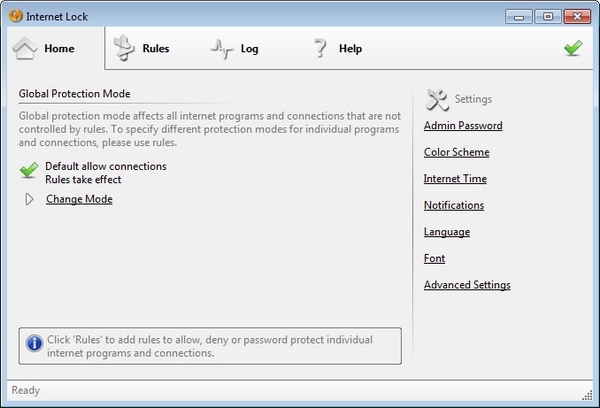
Task: Click the blue info icon in hint box
Action: [x=34, y=344]
